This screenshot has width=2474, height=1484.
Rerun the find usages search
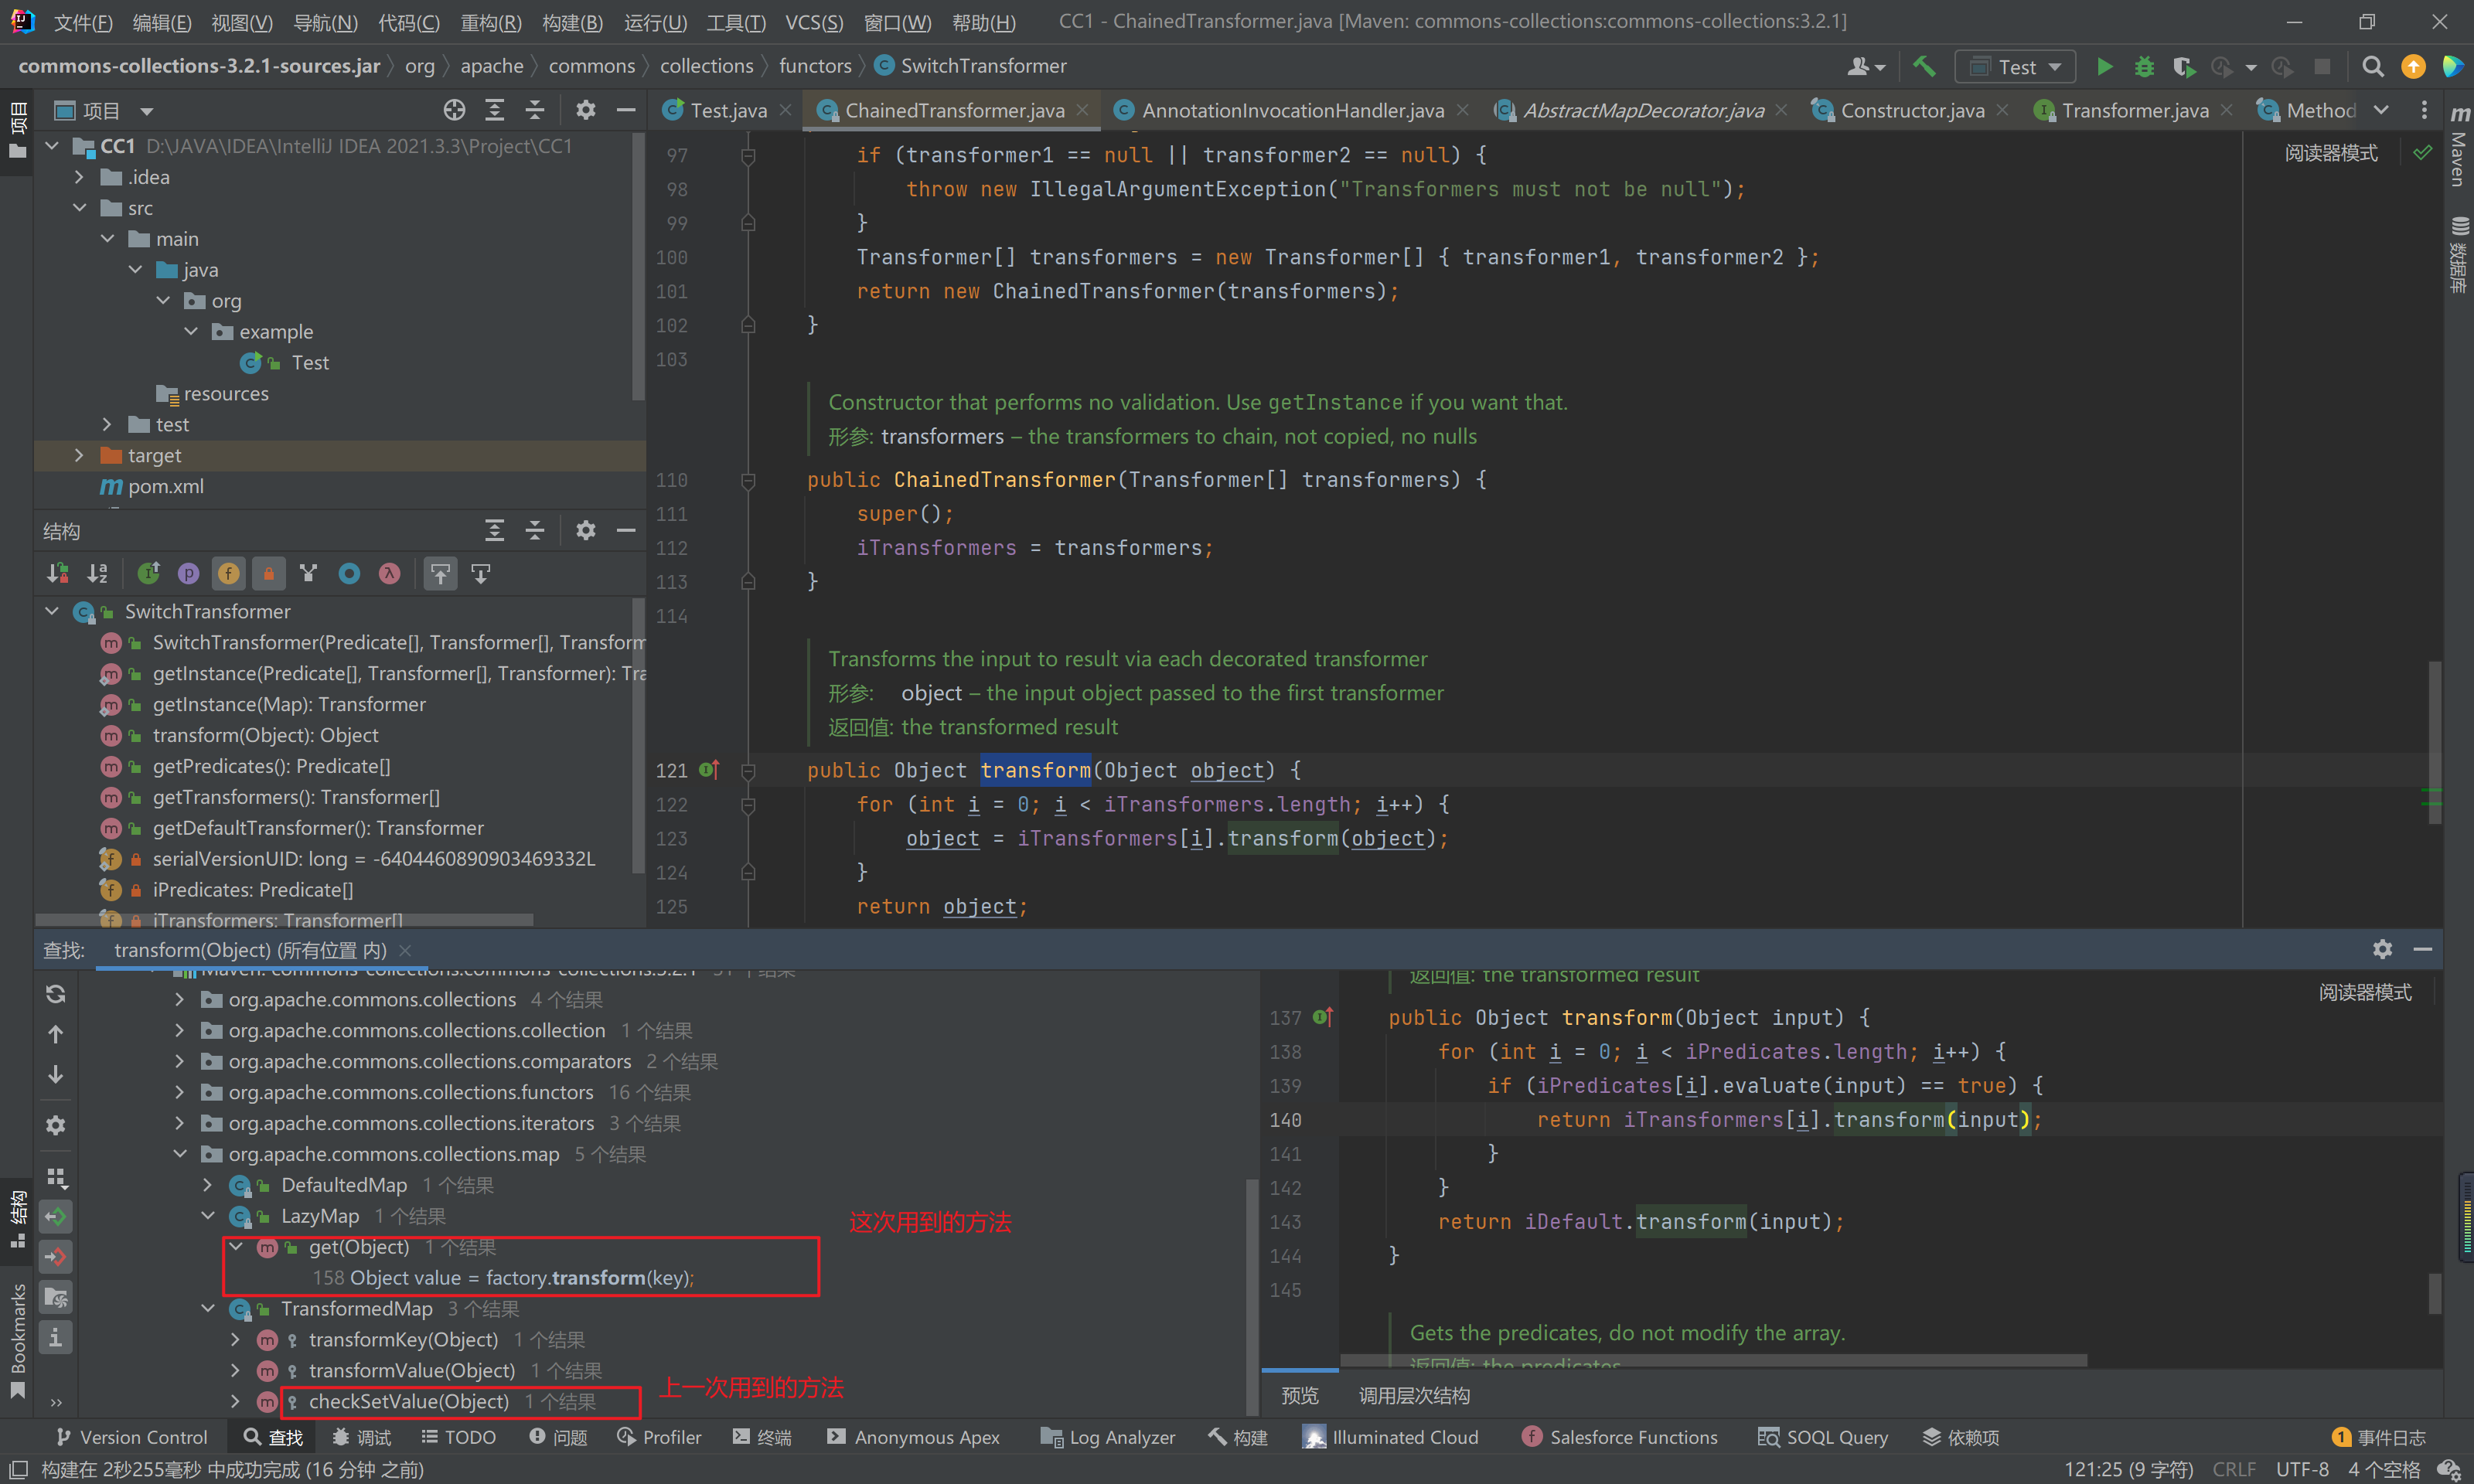pyautogui.click(x=56, y=994)
